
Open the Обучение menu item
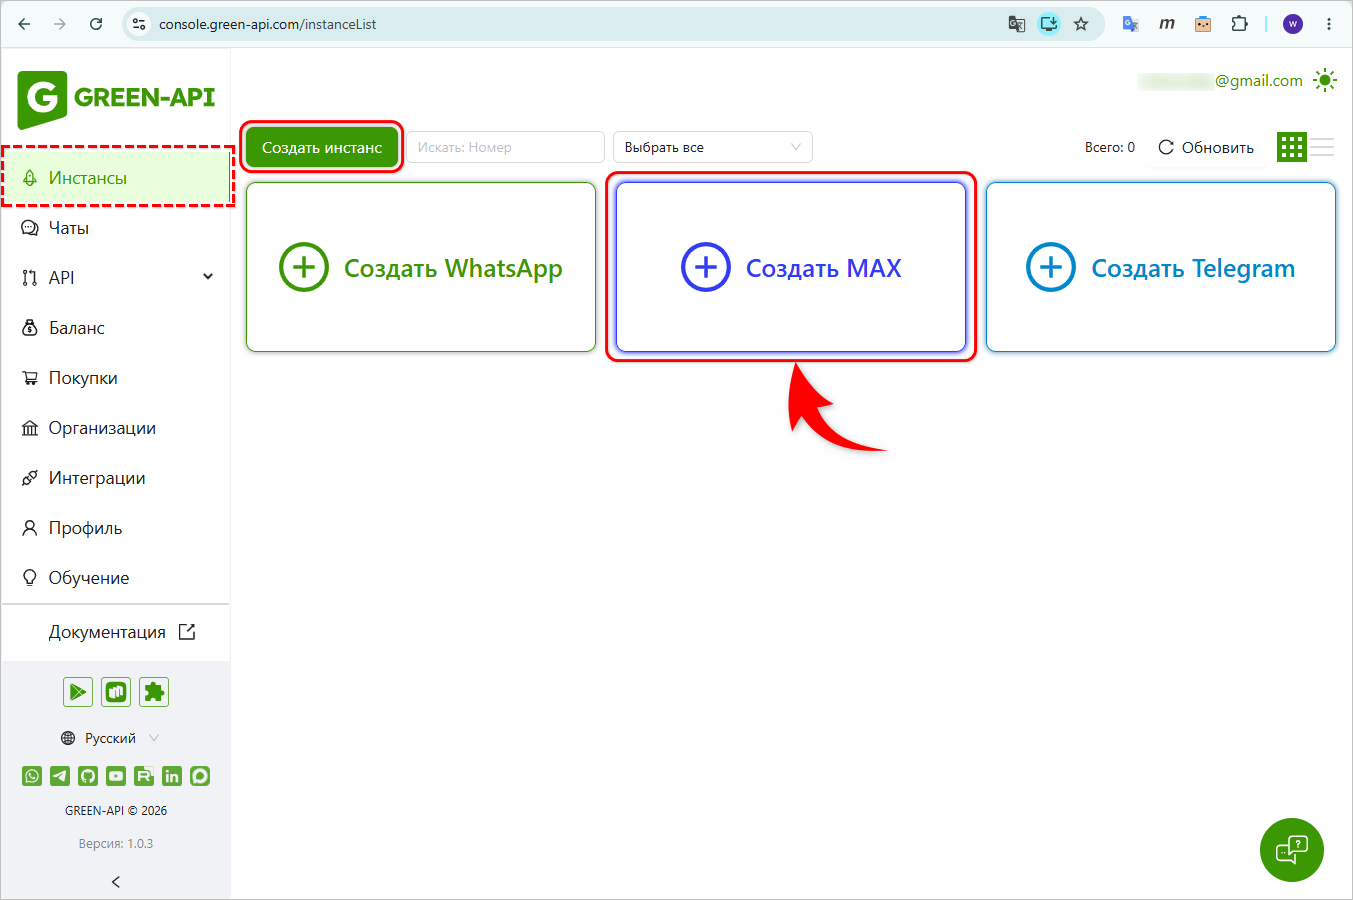(x=117, y=578)
